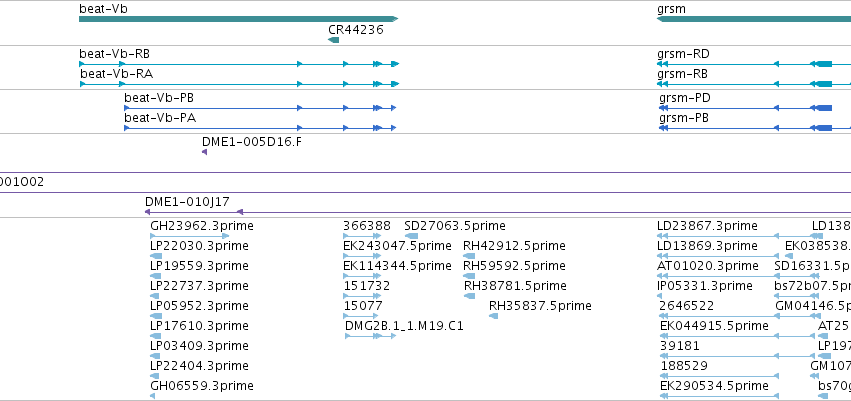Click the CR44236 gene arrow glyph
Image resolution: width=851 pixels, height=401 pixels.
(x=333, y=40)
